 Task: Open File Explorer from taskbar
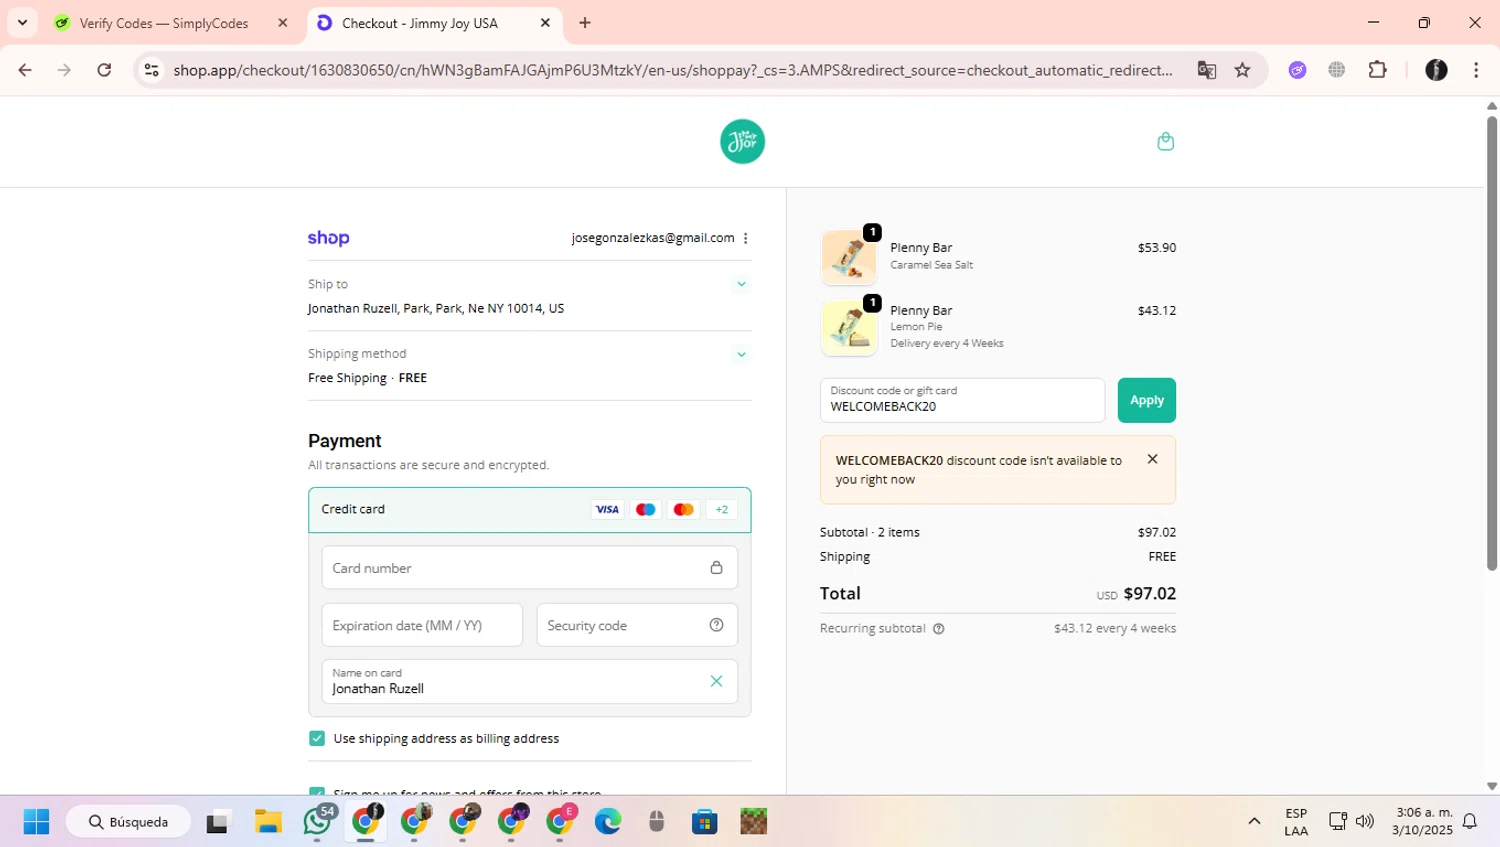pyautogui.click(x=268, y=822)
